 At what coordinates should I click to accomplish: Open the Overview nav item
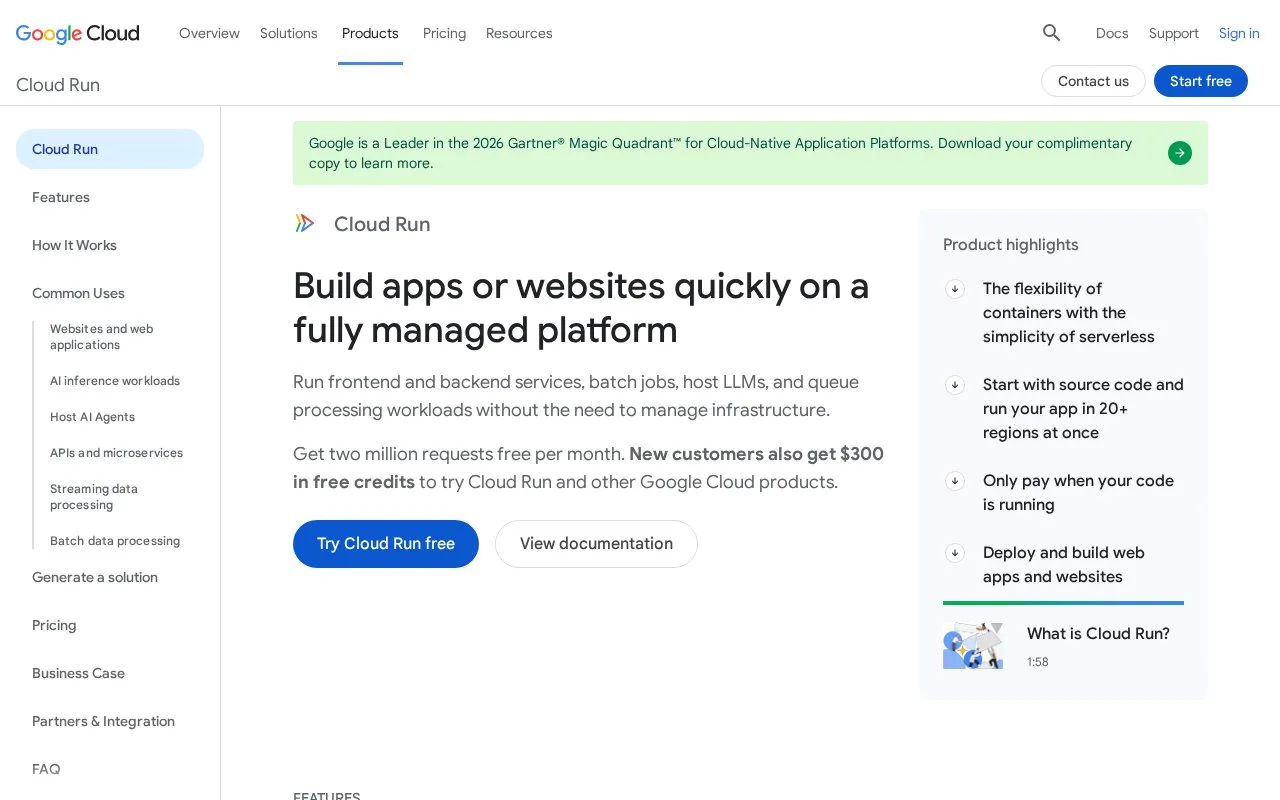click(209, 33)
